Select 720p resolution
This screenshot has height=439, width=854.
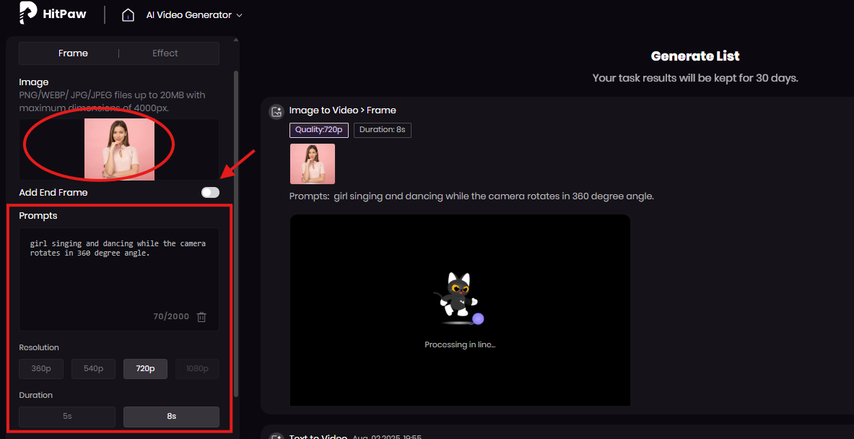point(145,369)
